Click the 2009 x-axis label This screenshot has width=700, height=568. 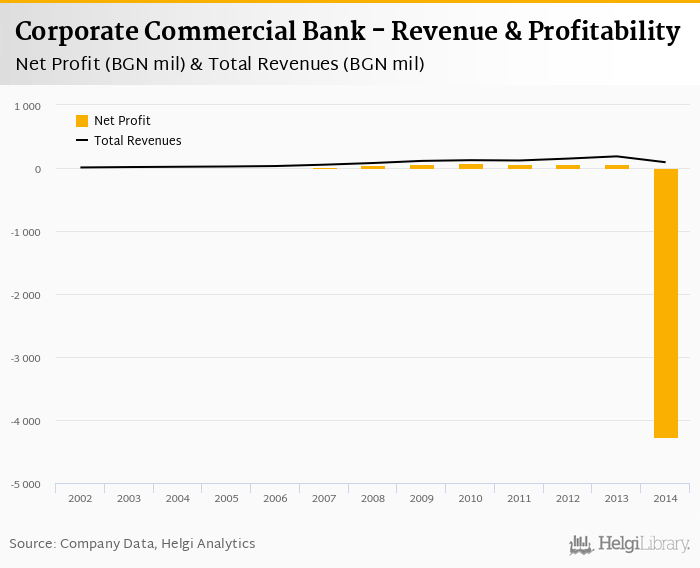tap(422, 498)
